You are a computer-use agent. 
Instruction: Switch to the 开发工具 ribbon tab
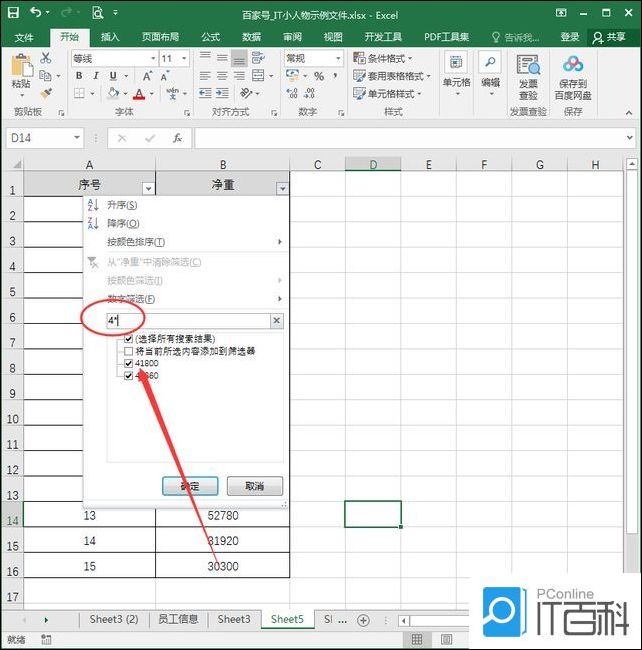pyautogui.click(x=383, y=37)
